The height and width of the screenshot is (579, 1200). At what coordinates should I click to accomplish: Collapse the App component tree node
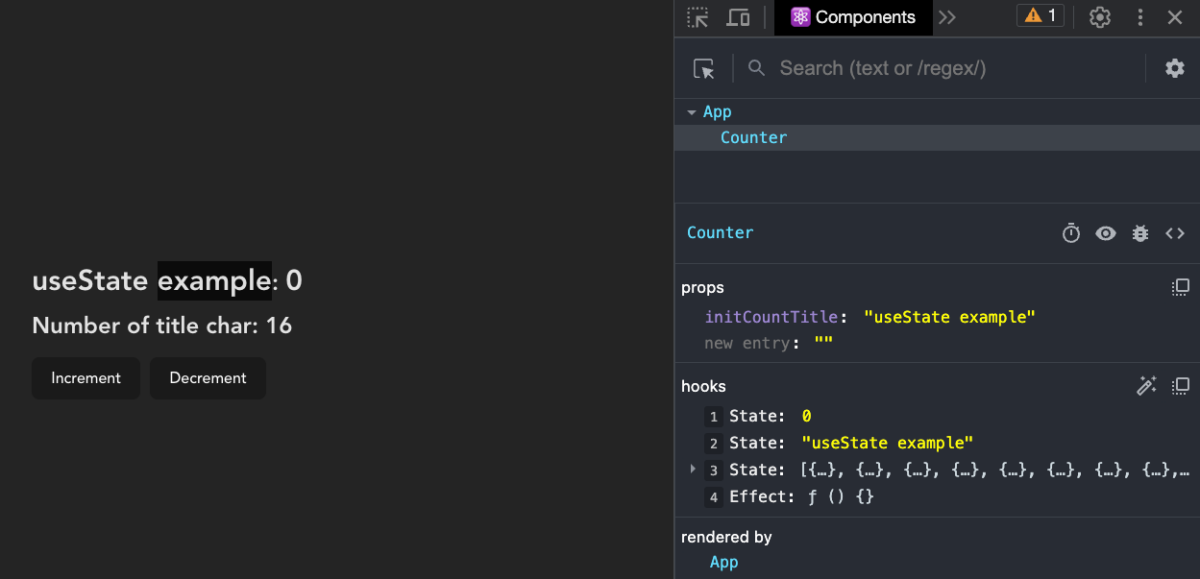(x=692, y=111)
